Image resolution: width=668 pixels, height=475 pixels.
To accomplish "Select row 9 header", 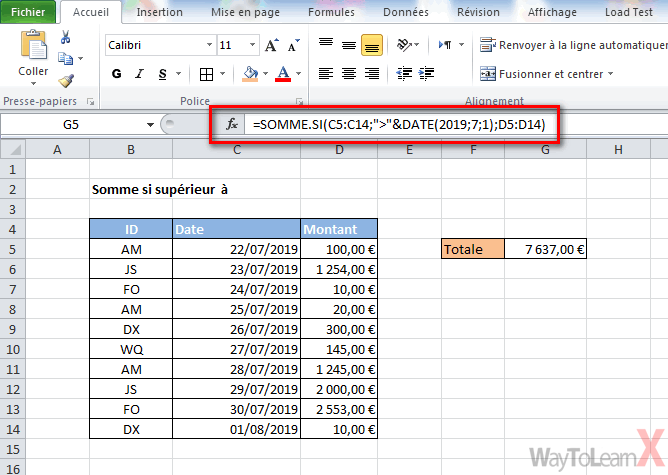I will click(13, 329).
